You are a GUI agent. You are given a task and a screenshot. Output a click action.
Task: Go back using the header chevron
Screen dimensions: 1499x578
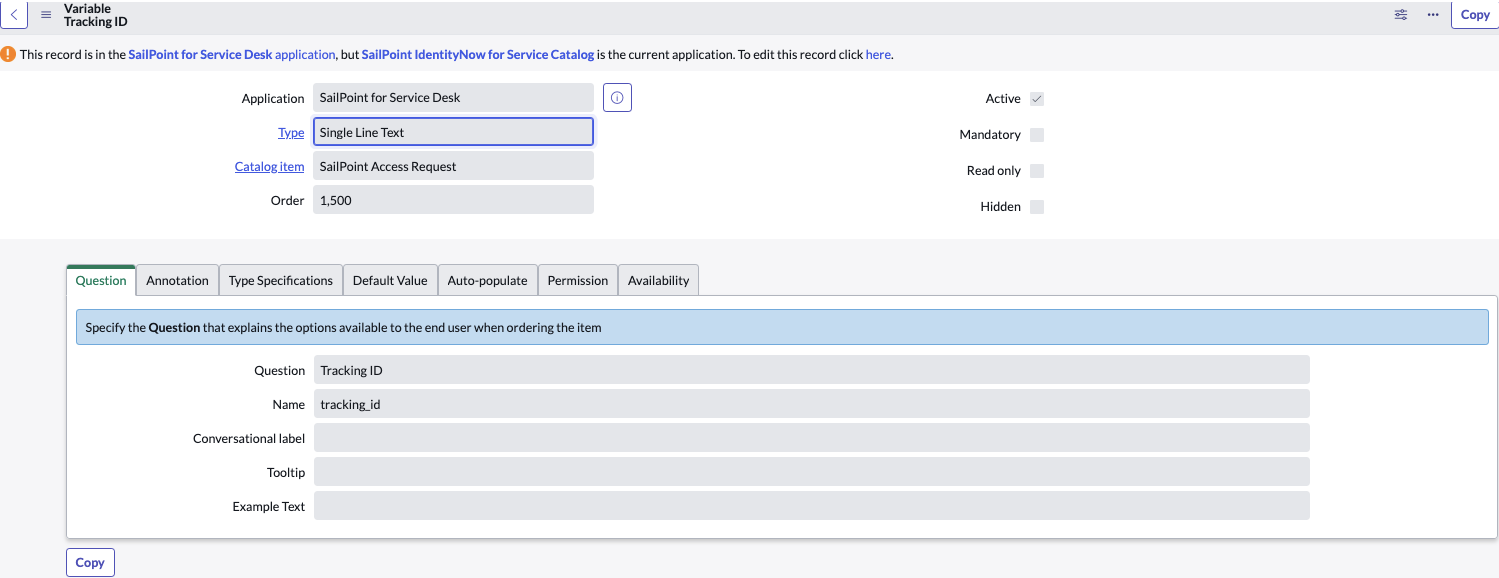(x=13, y=15)
